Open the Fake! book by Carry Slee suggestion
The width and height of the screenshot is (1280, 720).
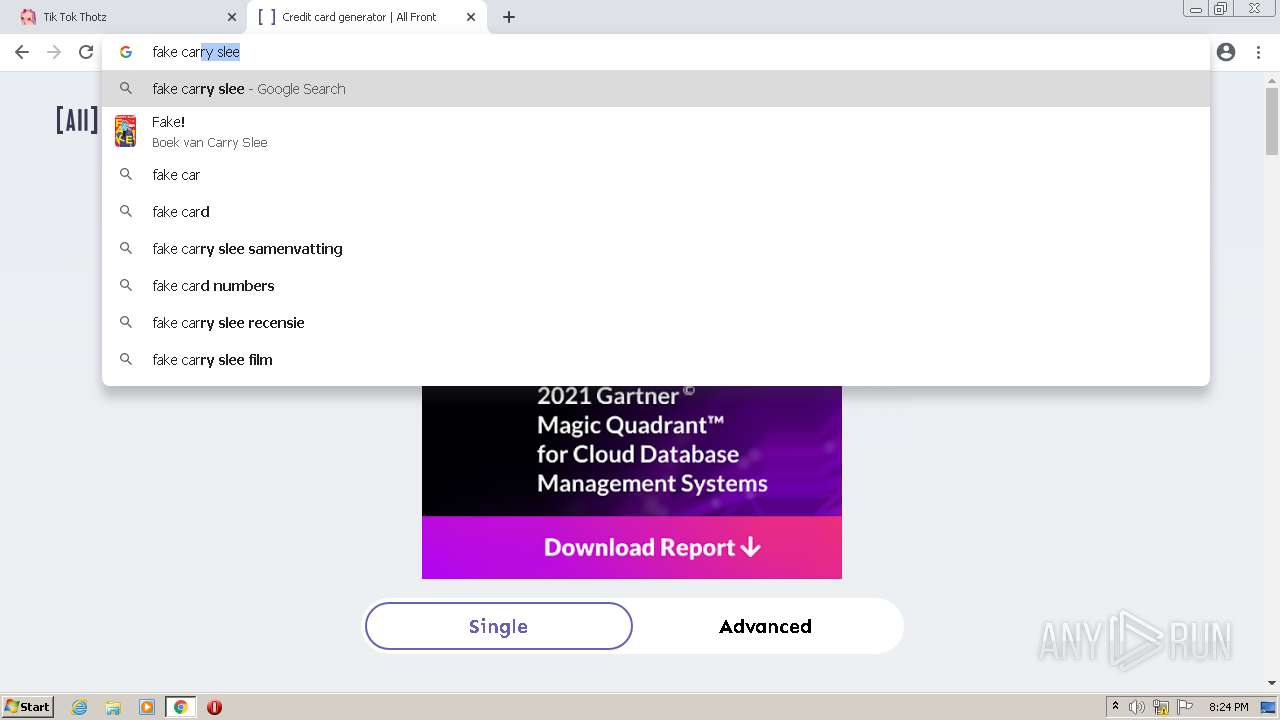tap(656, 131)
